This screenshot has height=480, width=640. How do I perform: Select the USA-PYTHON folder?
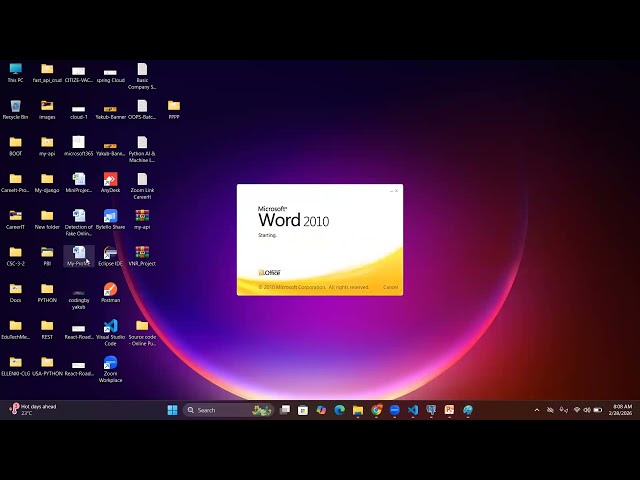pos(47,366)
